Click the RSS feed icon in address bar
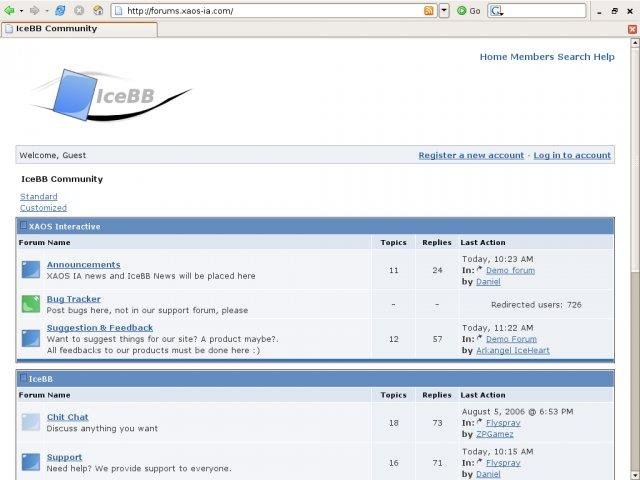640x480 pixels. tap(429, 11)
